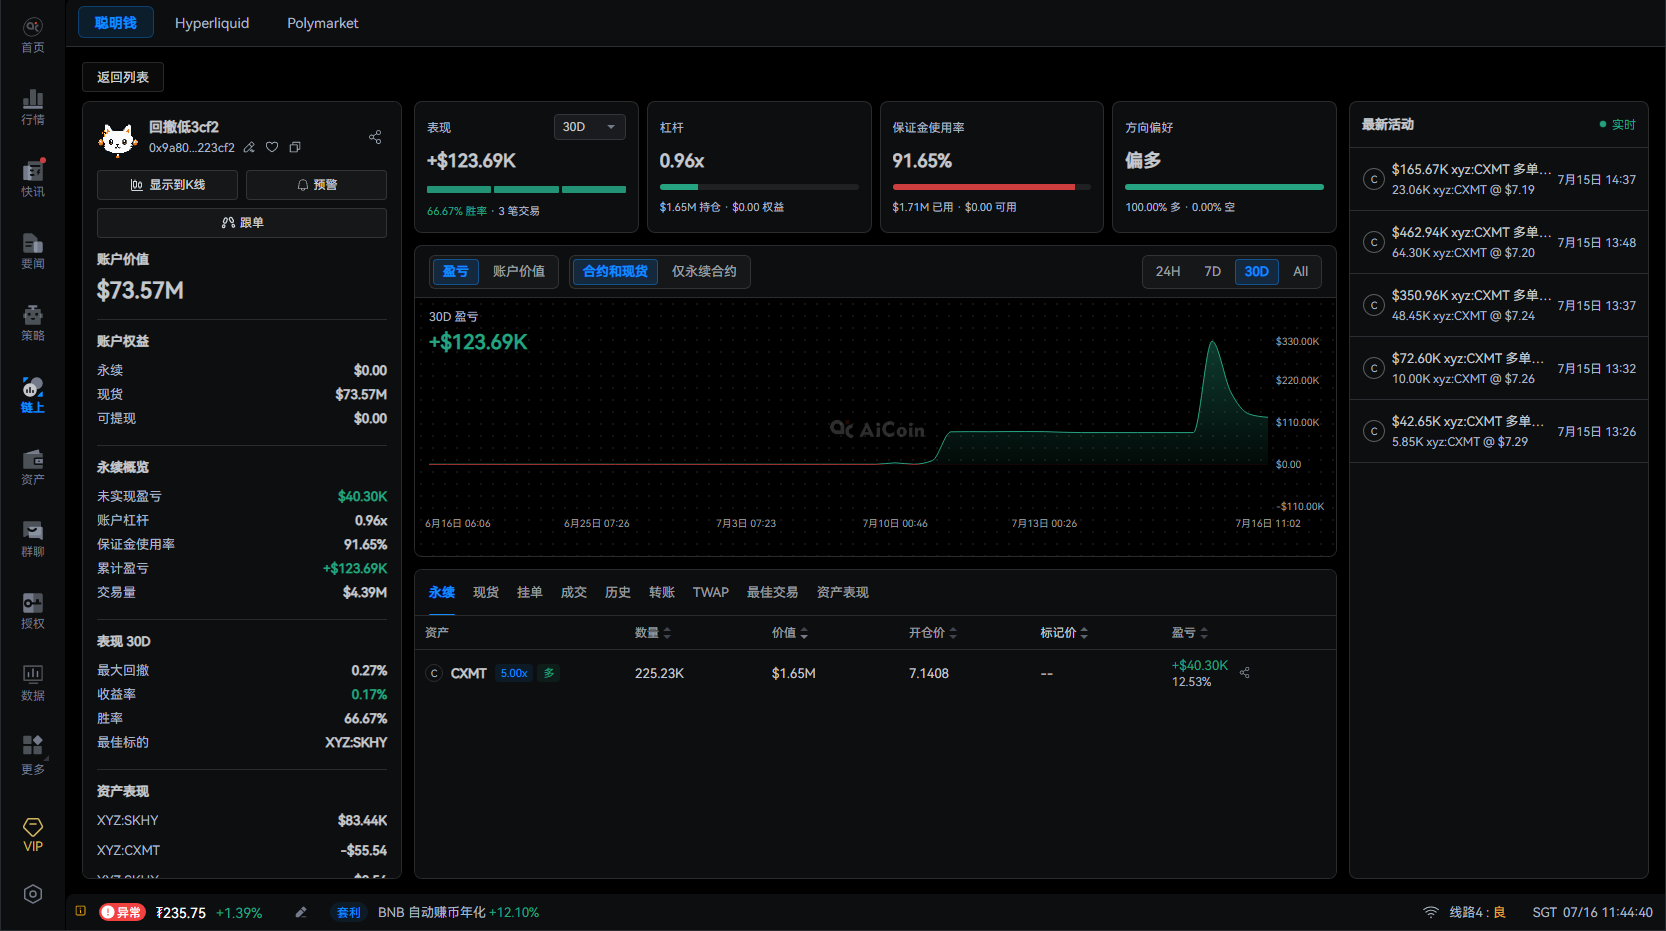The height and width of the screenshot is (931, 1666).
Task: Click the trader's cat avatar
Action: 118,138
